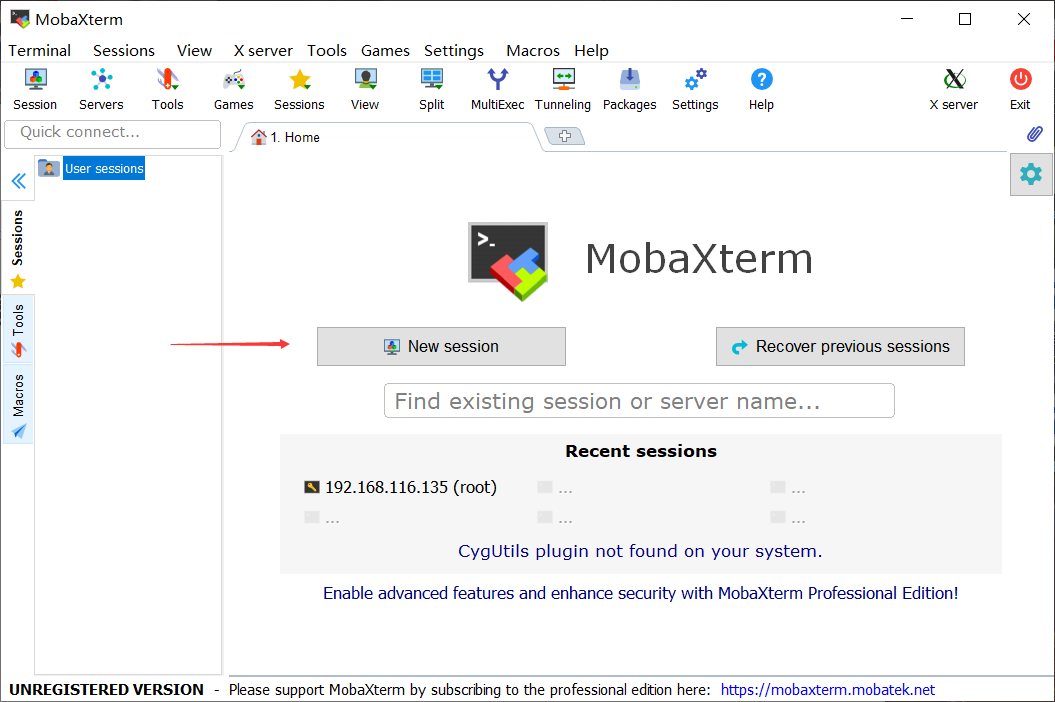Image resolution: width=1055 pixels, height=702 pixels.
Task: Add a new tab with plus button
Action: click(565, 136)
